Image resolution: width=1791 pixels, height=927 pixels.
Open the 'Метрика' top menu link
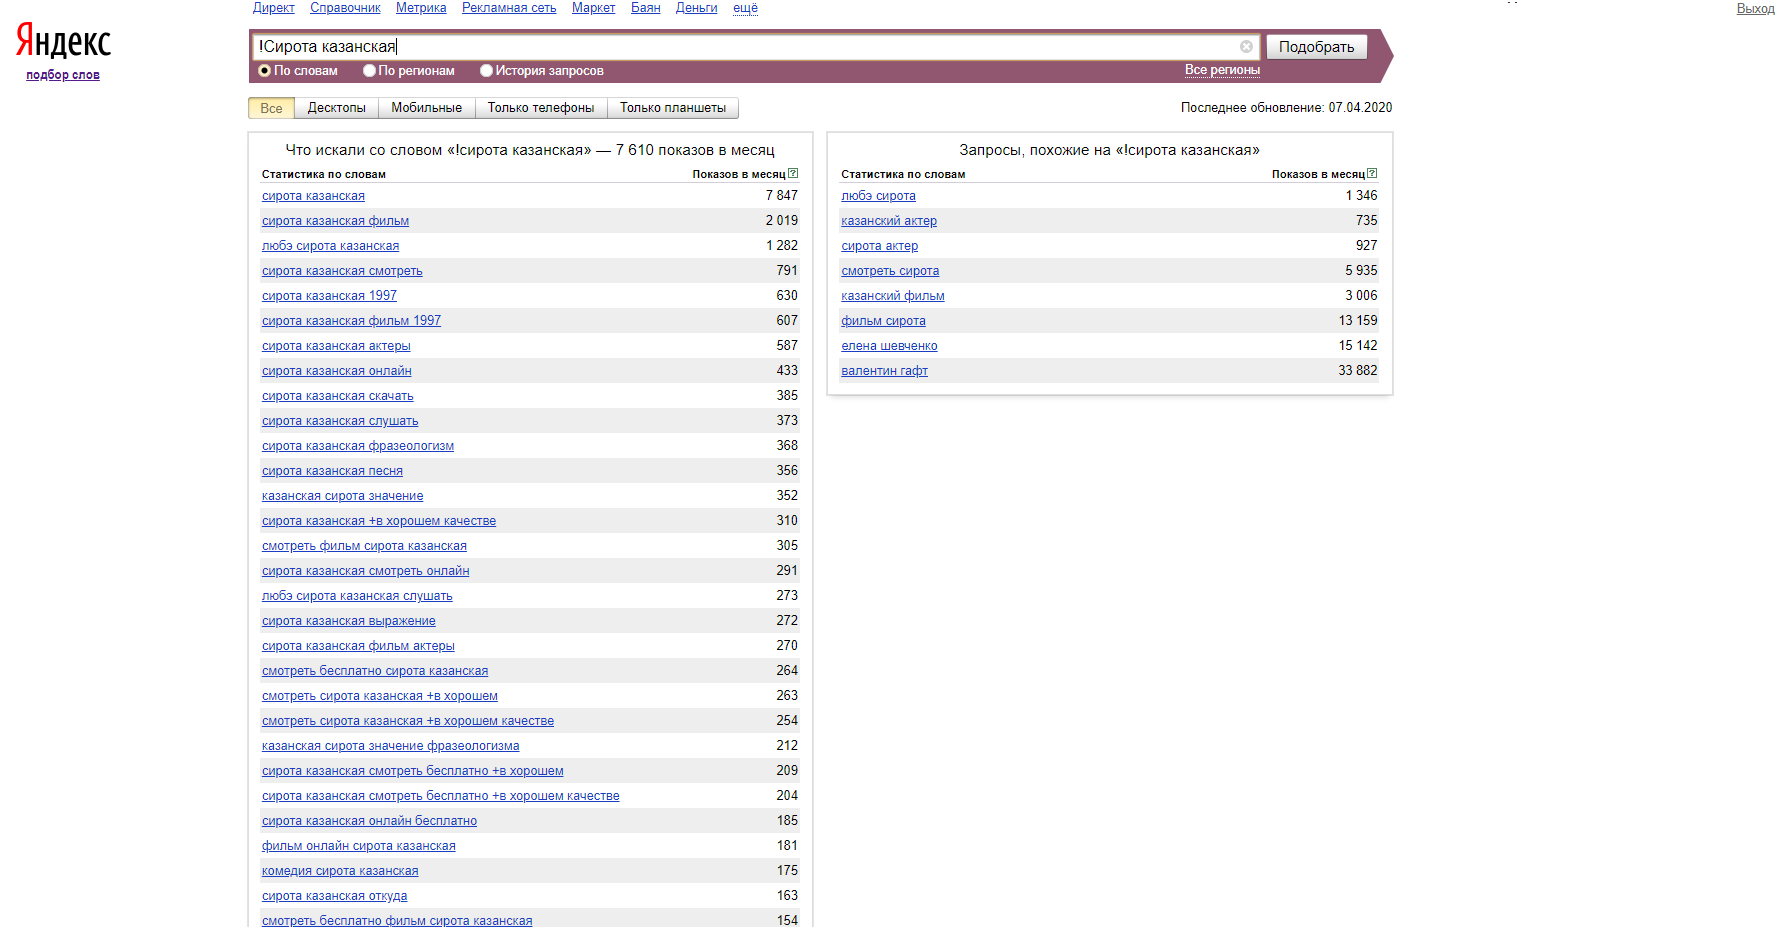pyautogui.click(x=421, y=8)
